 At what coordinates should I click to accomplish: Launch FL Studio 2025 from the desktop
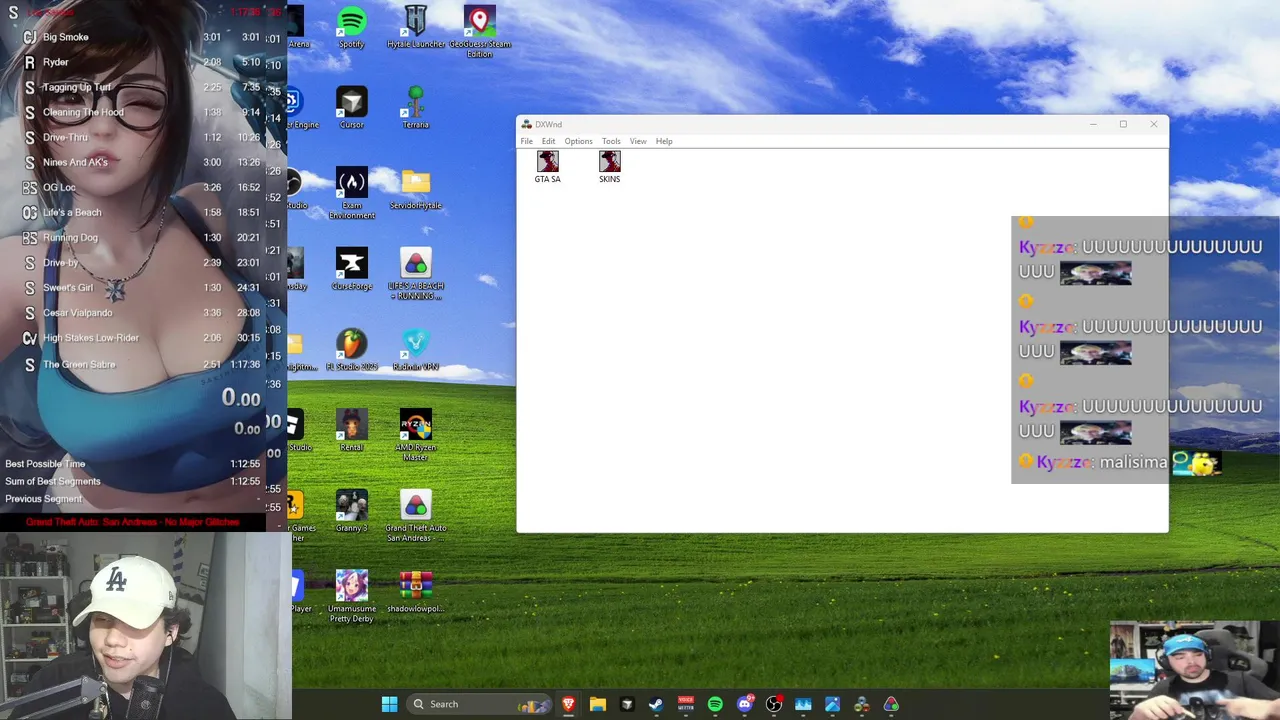pyautogui.click(x=351, y=350)
